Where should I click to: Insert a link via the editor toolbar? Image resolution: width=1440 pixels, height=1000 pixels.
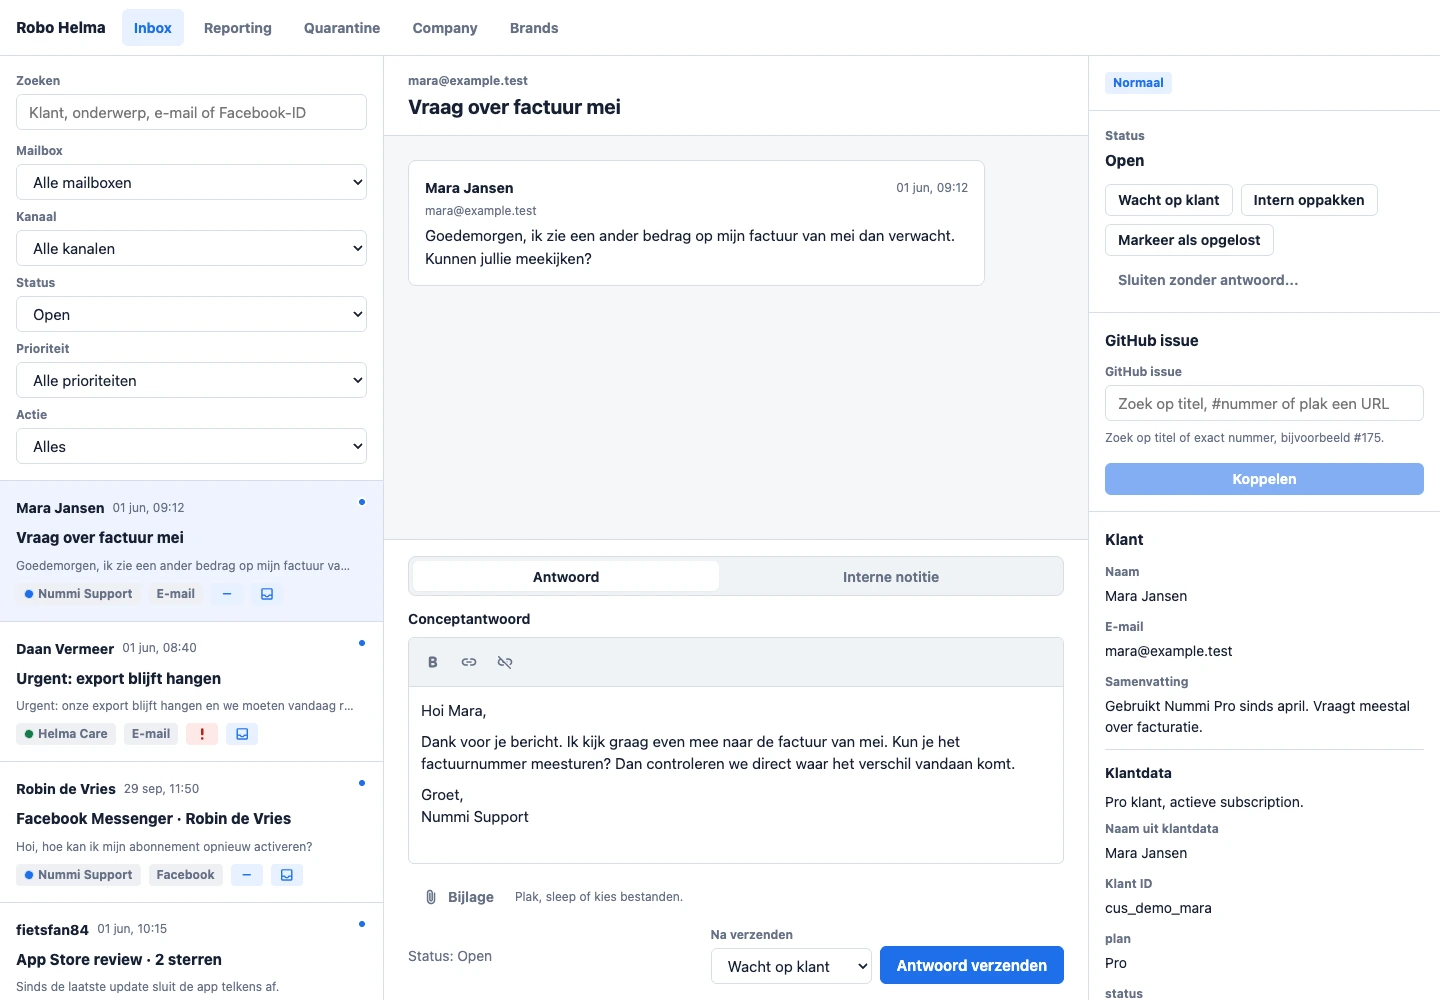469,662
